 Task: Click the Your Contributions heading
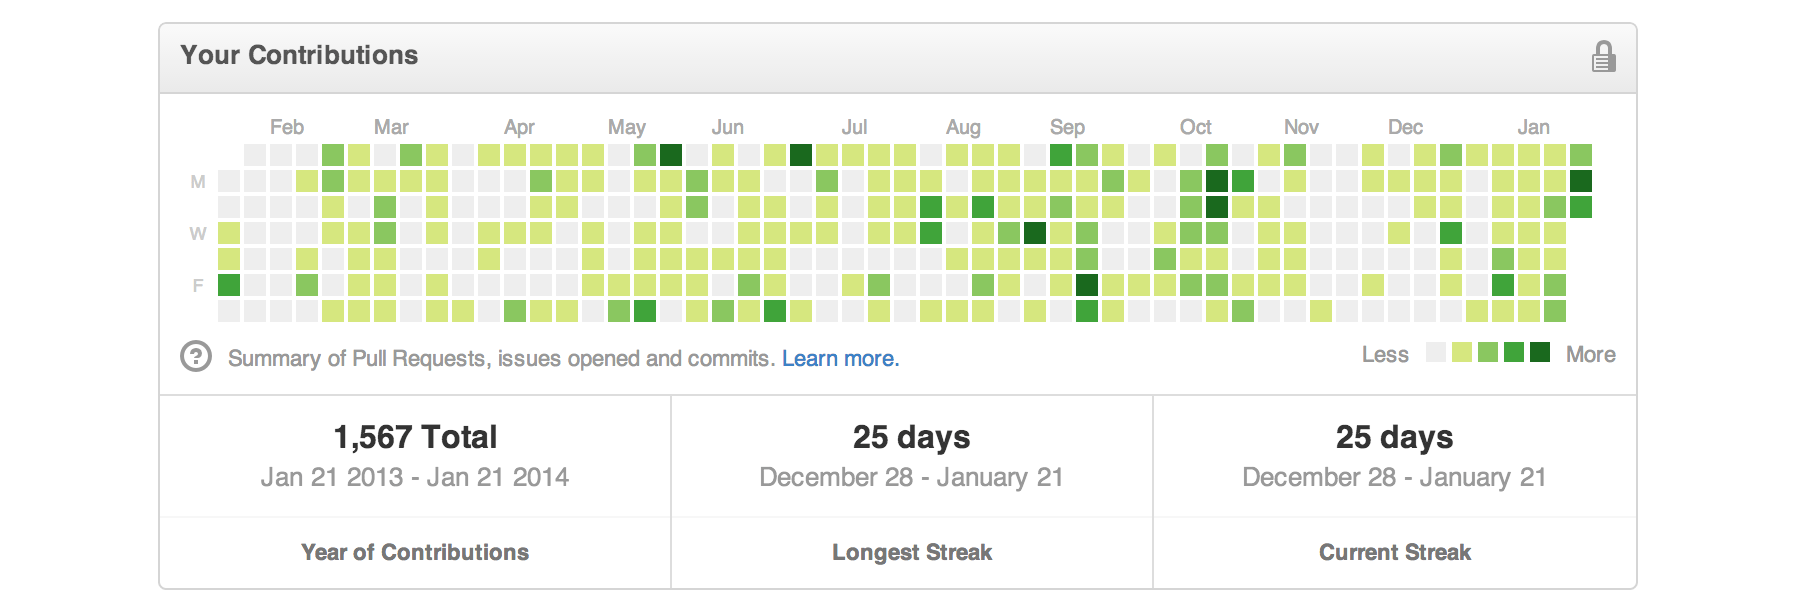(x=299, y=55)
